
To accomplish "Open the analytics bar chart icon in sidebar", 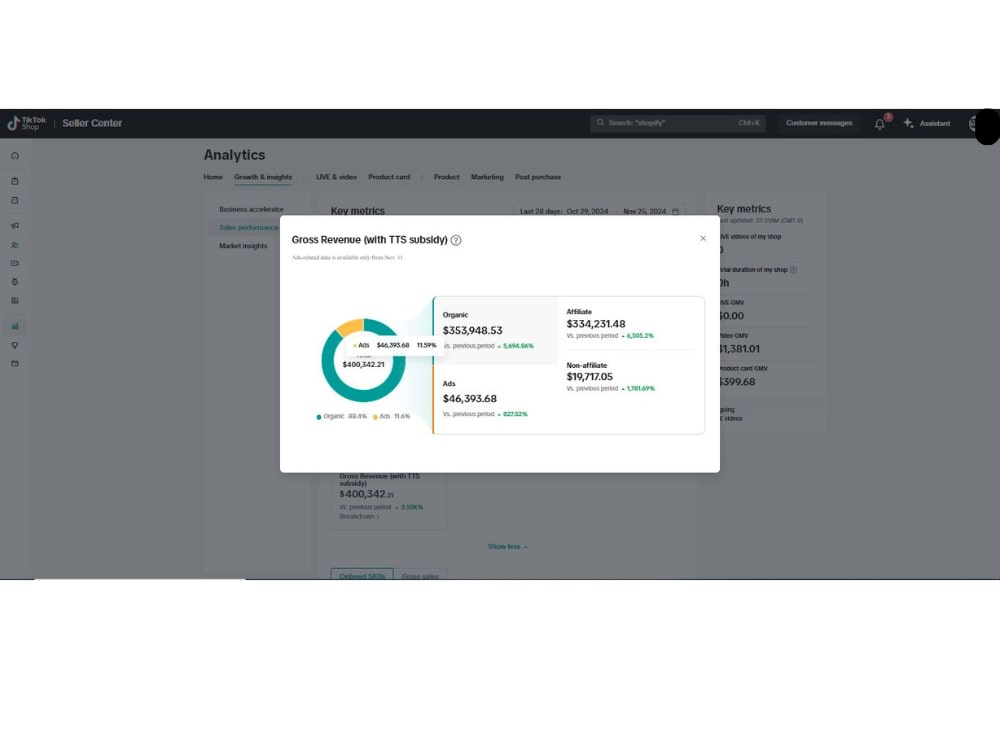I will 15,326.
